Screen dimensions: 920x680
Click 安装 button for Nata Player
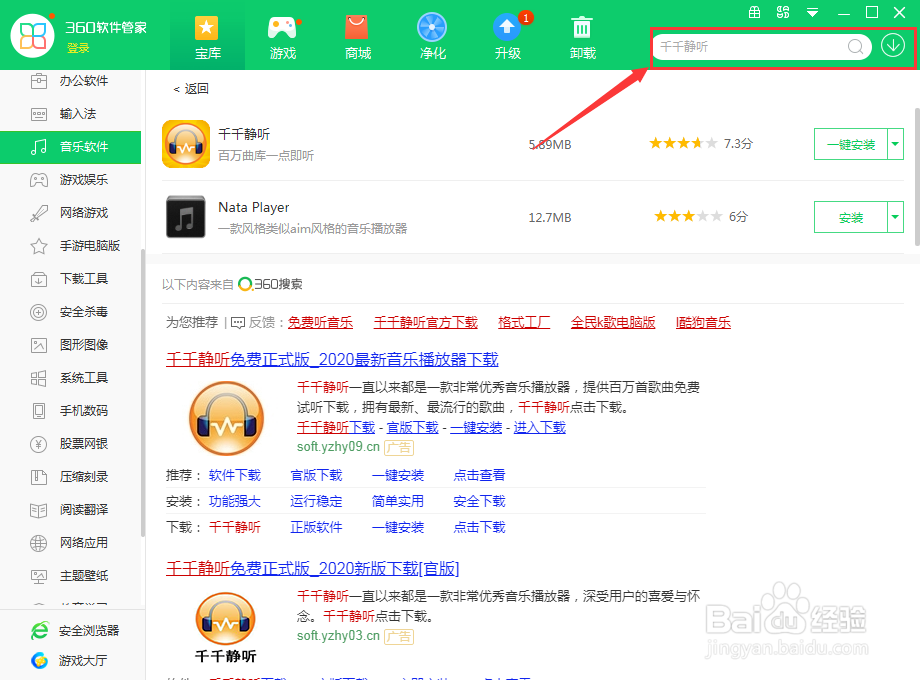(850, 217)
